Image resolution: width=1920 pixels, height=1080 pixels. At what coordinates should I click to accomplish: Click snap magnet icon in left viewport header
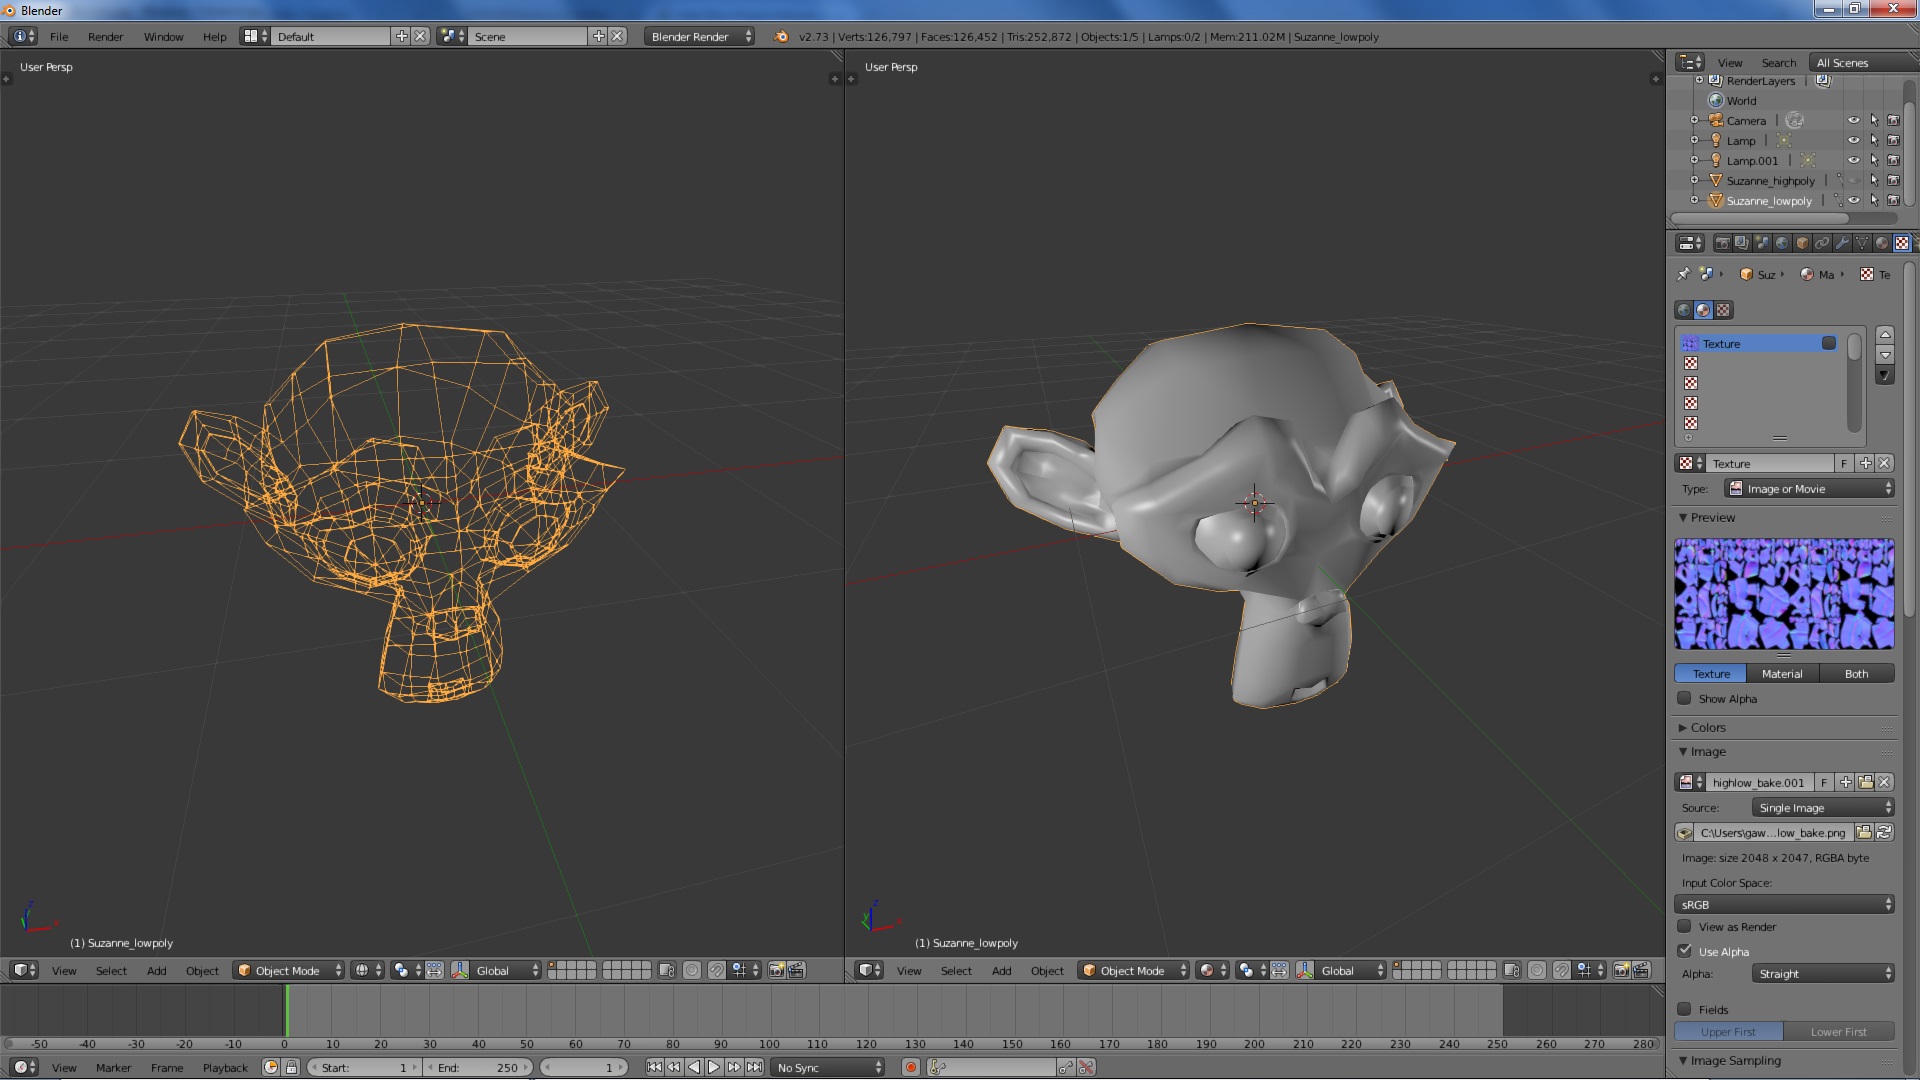717,970
